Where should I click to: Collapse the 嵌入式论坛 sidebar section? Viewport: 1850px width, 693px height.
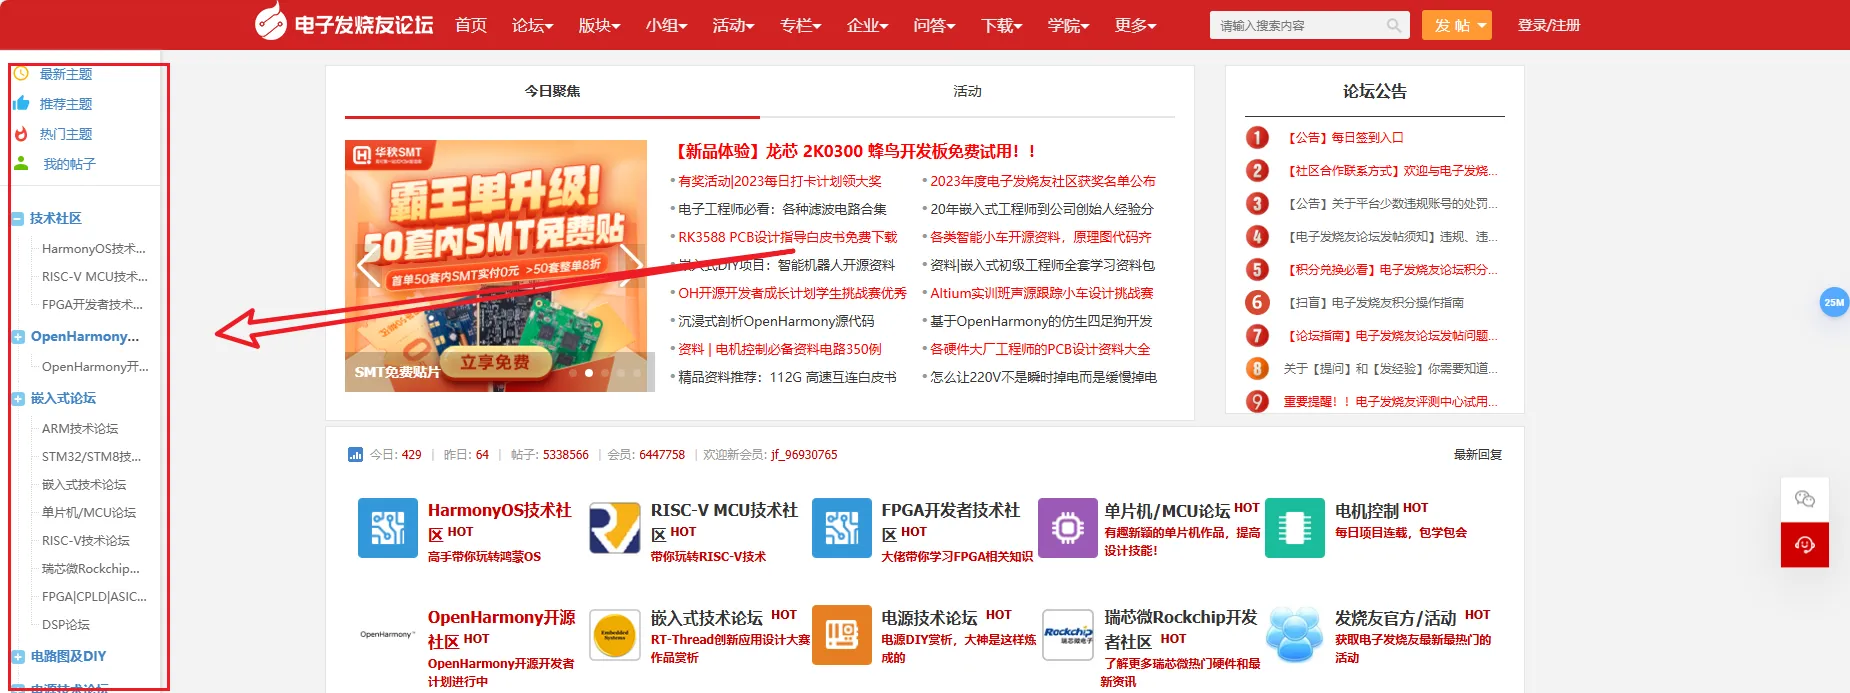point(18,399)
